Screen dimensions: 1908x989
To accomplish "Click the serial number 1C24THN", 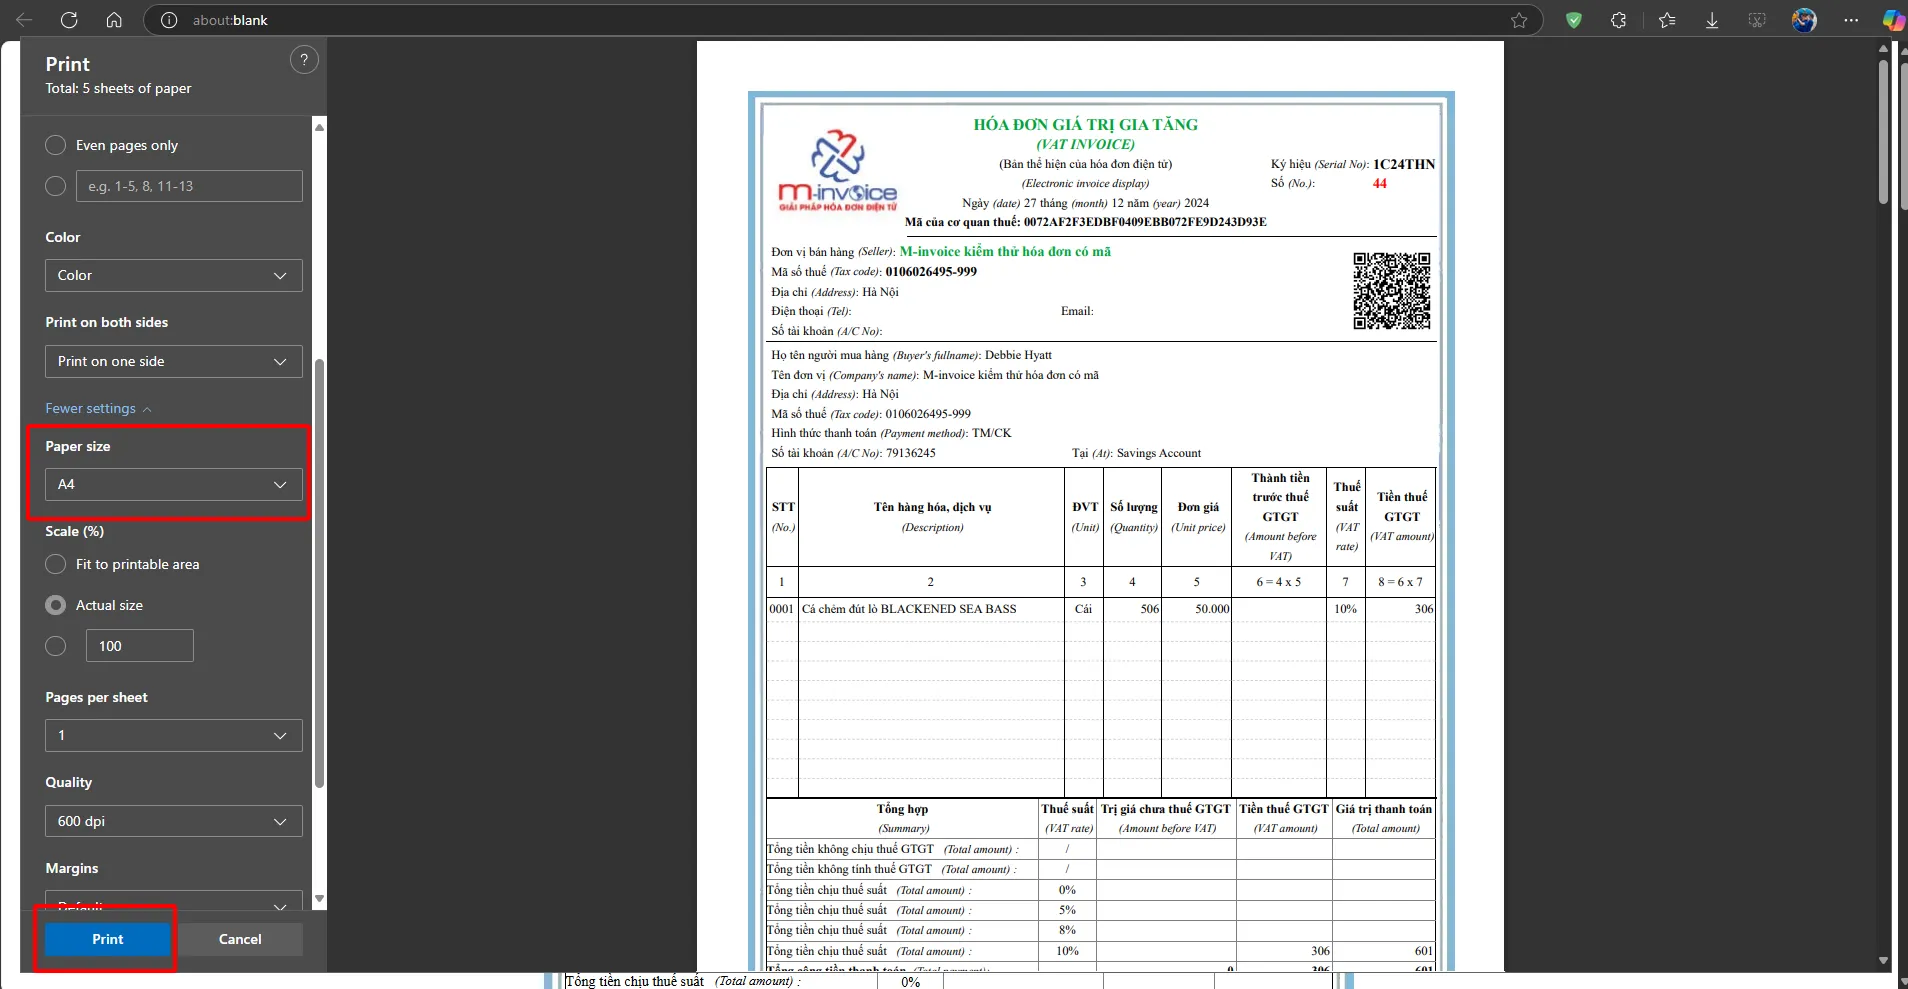I will coord(1403,164).
